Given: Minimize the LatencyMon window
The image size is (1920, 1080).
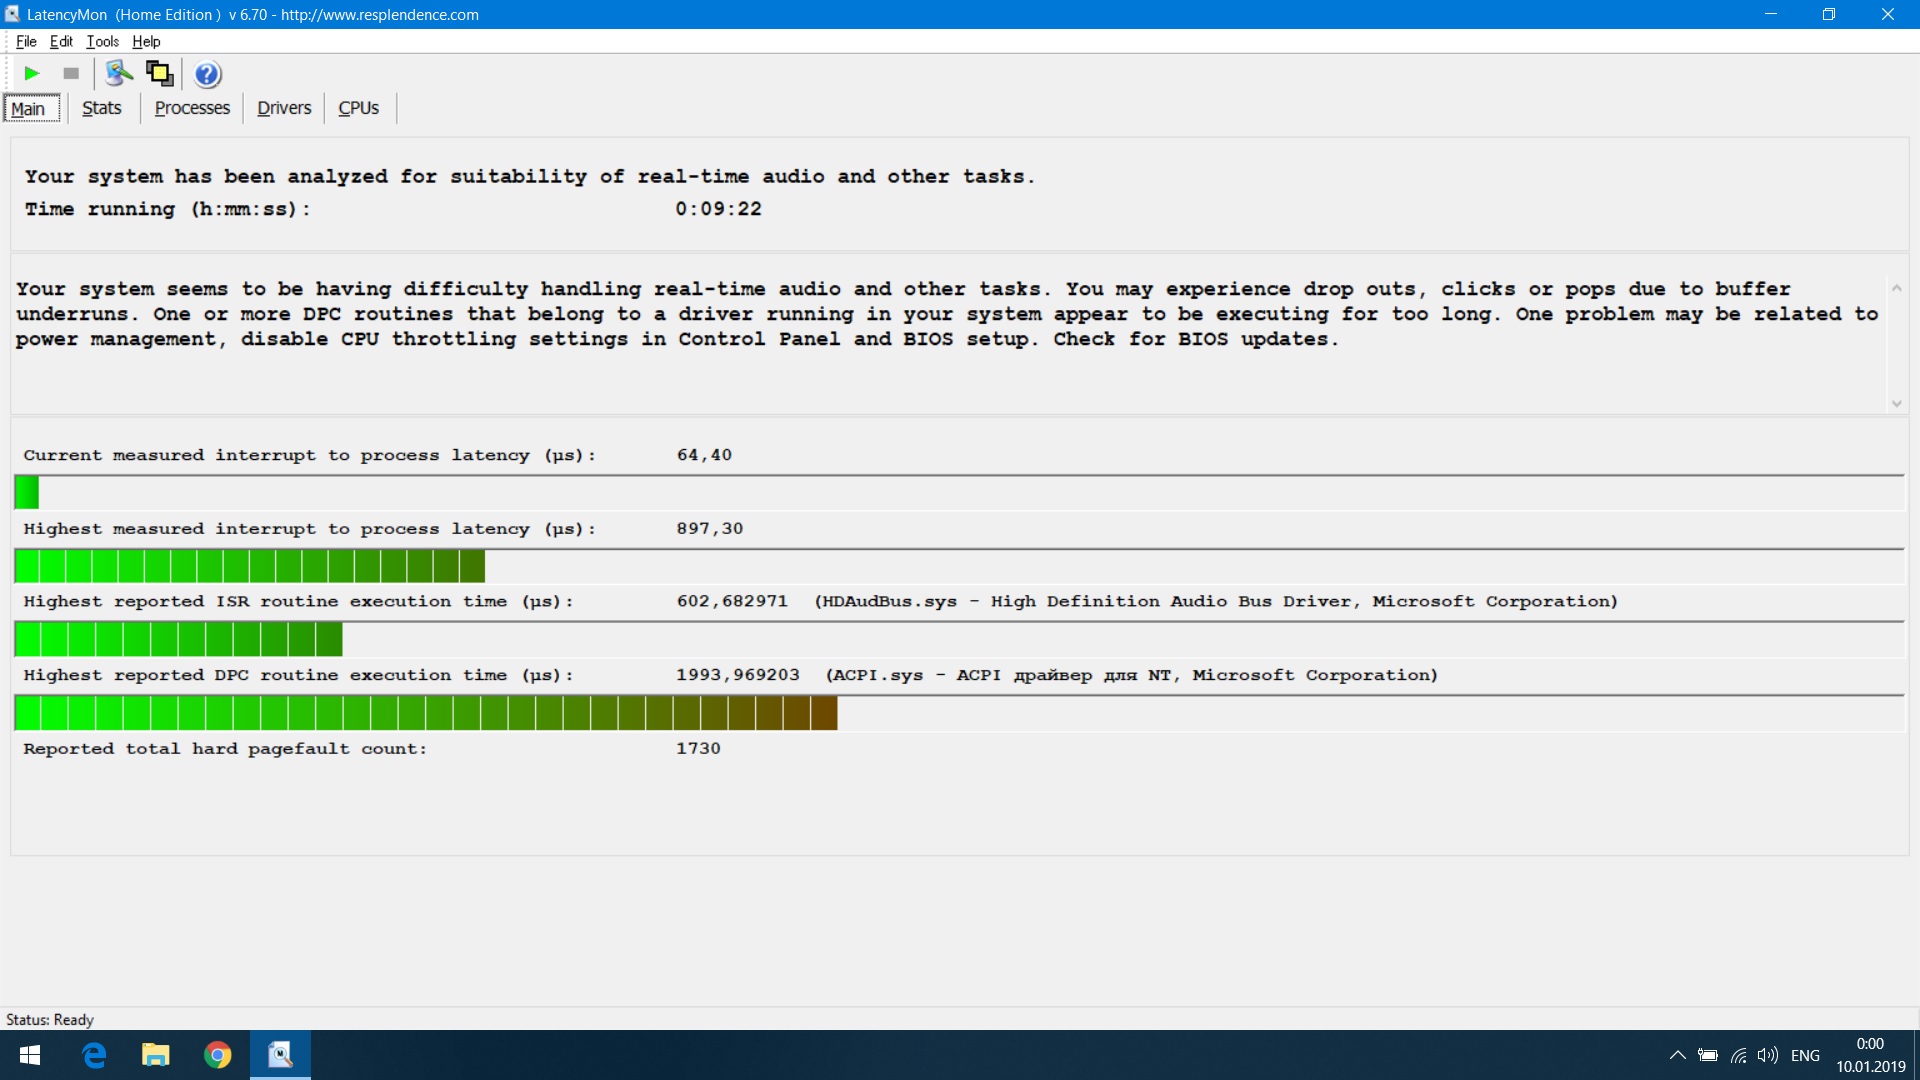Looking at the screenshot, I should (x=1771, y=14).
